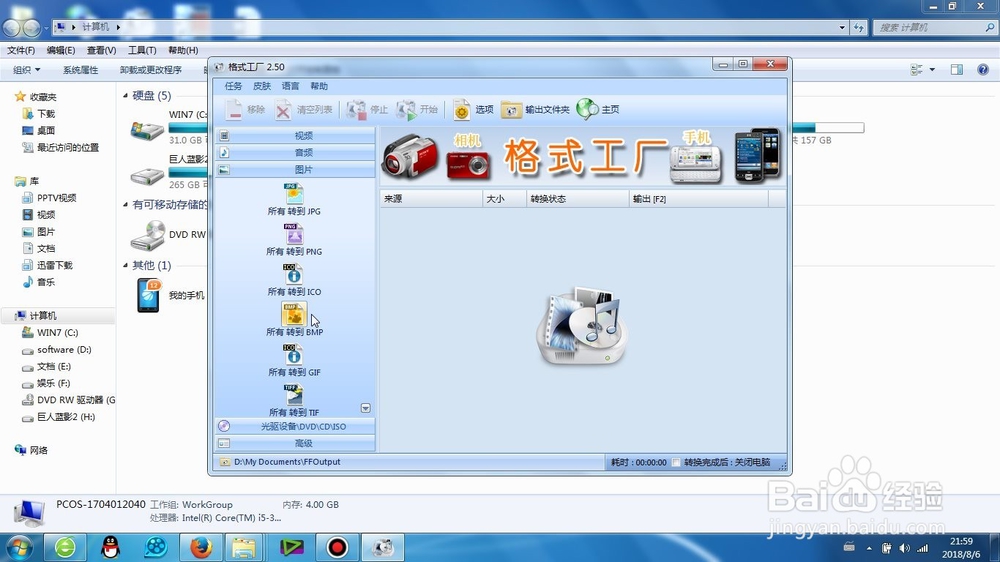Screen dimensions: 1000x562
Task: Open the 编辑(E) menu in Explorer
Action: (x=61, y=50)
